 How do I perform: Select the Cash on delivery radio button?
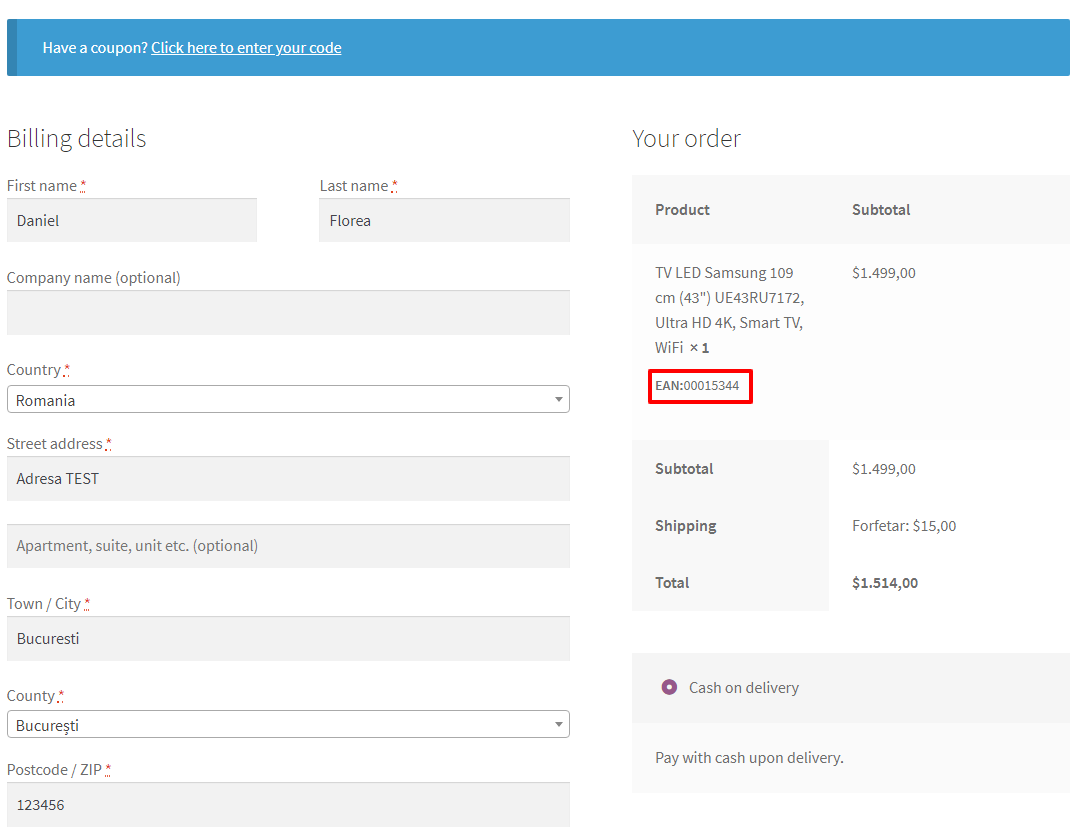(x=669, y=687)
